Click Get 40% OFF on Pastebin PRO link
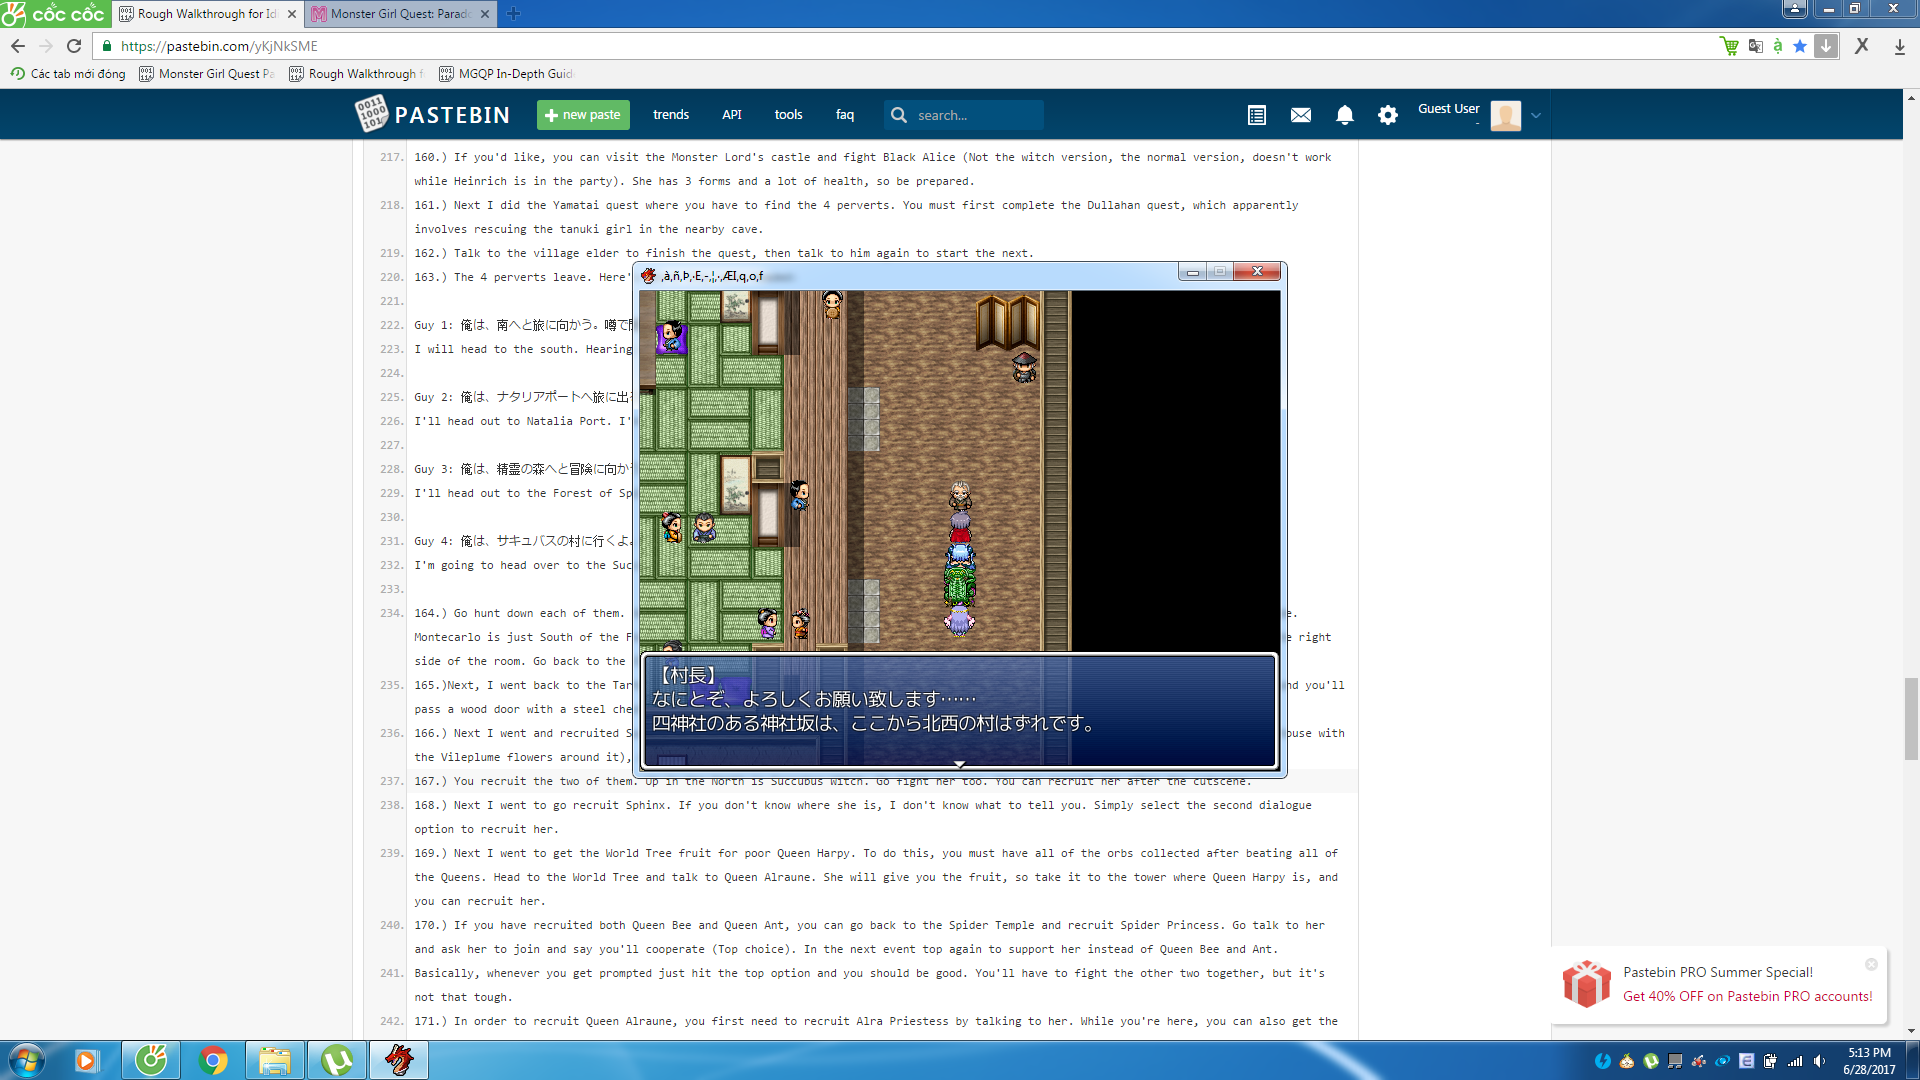Screen dimensions: 1920x1080 point(1748,996)
